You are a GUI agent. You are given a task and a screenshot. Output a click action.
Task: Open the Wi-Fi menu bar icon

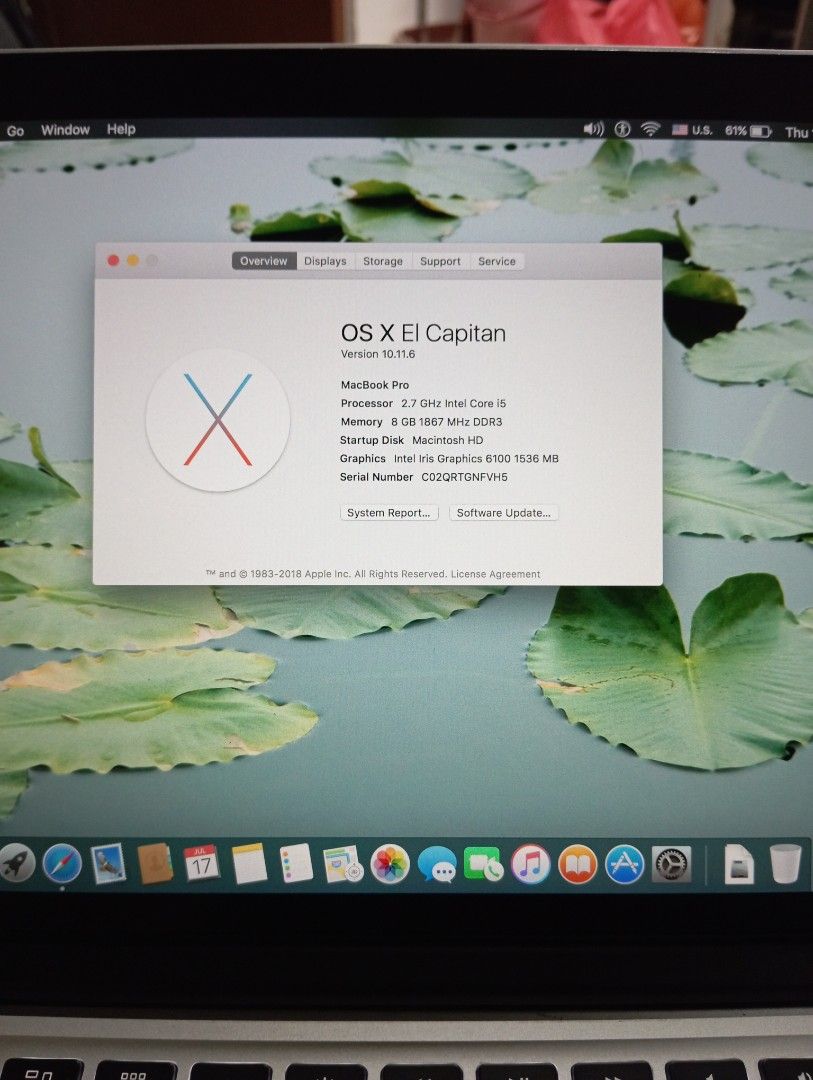(x=650, y=129)
